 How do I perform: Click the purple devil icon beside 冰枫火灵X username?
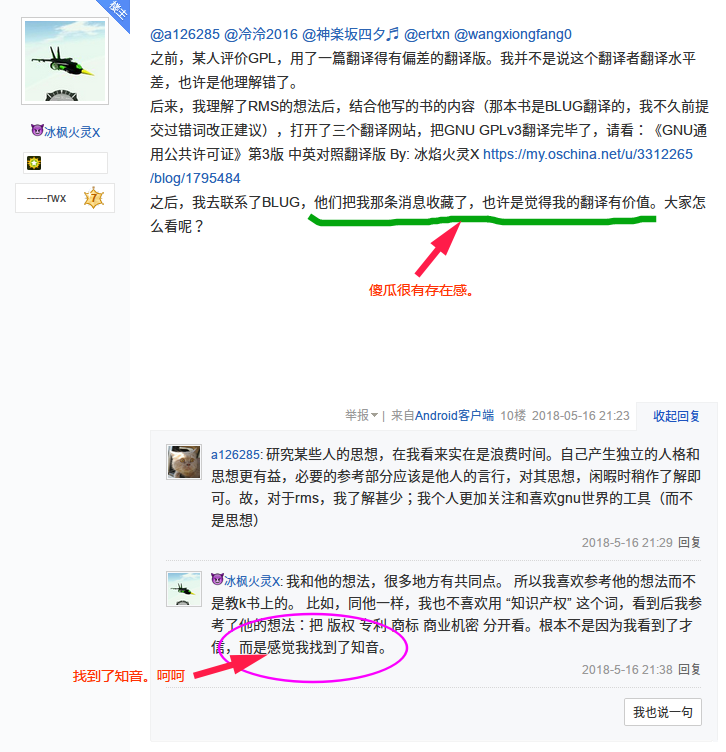pyautogui.click(x=37, y=130)
